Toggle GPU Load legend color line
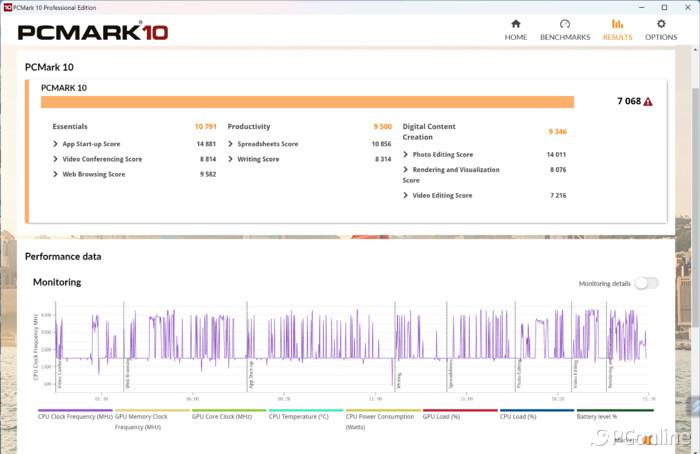The height and width of the screenshot is (454, 700). (x=459, y=410)
